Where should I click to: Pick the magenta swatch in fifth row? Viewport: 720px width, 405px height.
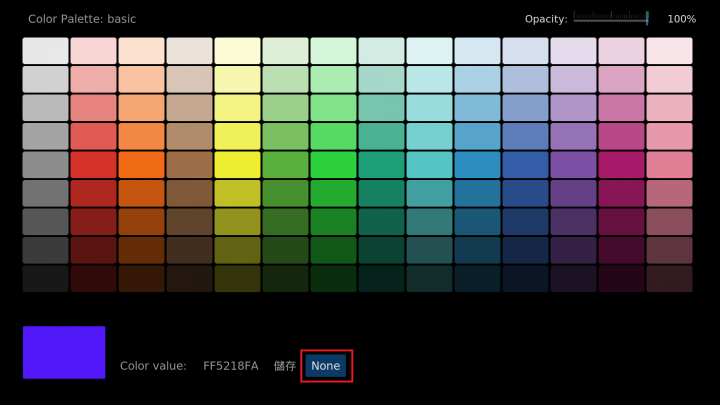tap(621, 164)
